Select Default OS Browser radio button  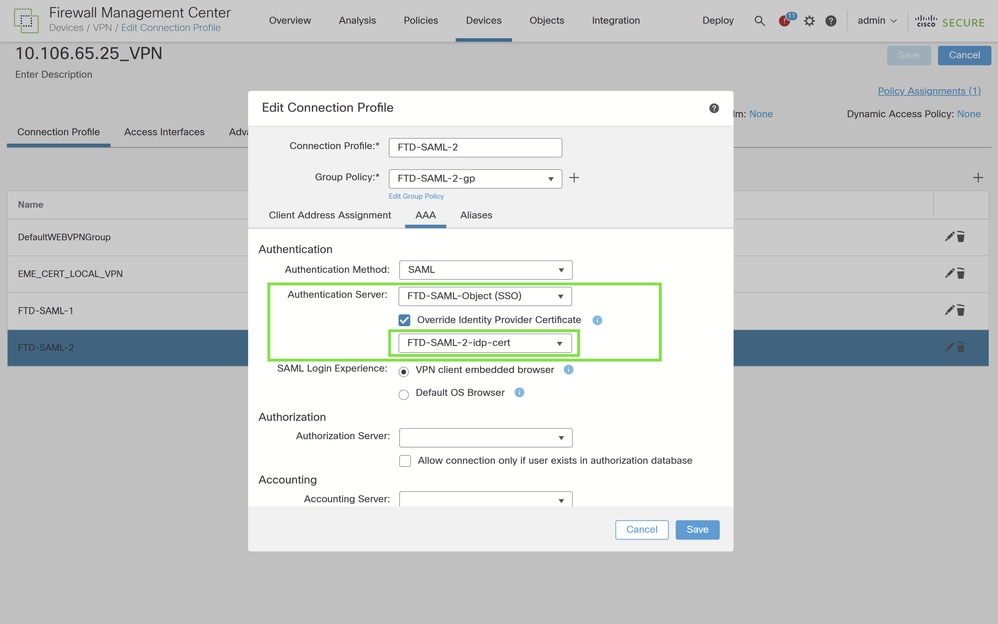tap(404, 395)
